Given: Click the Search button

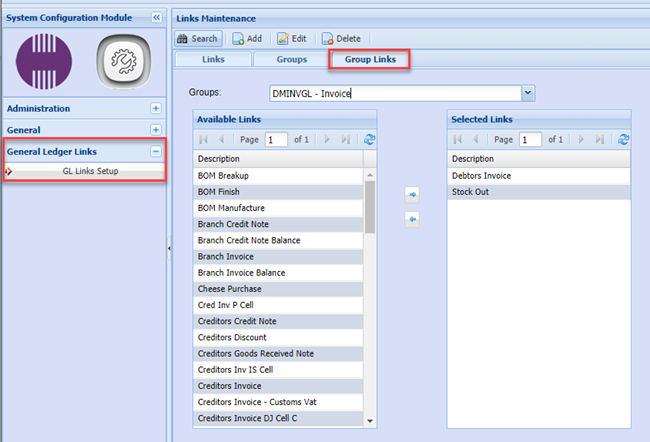Looking at the screenshot, I should tap(198, 38).
